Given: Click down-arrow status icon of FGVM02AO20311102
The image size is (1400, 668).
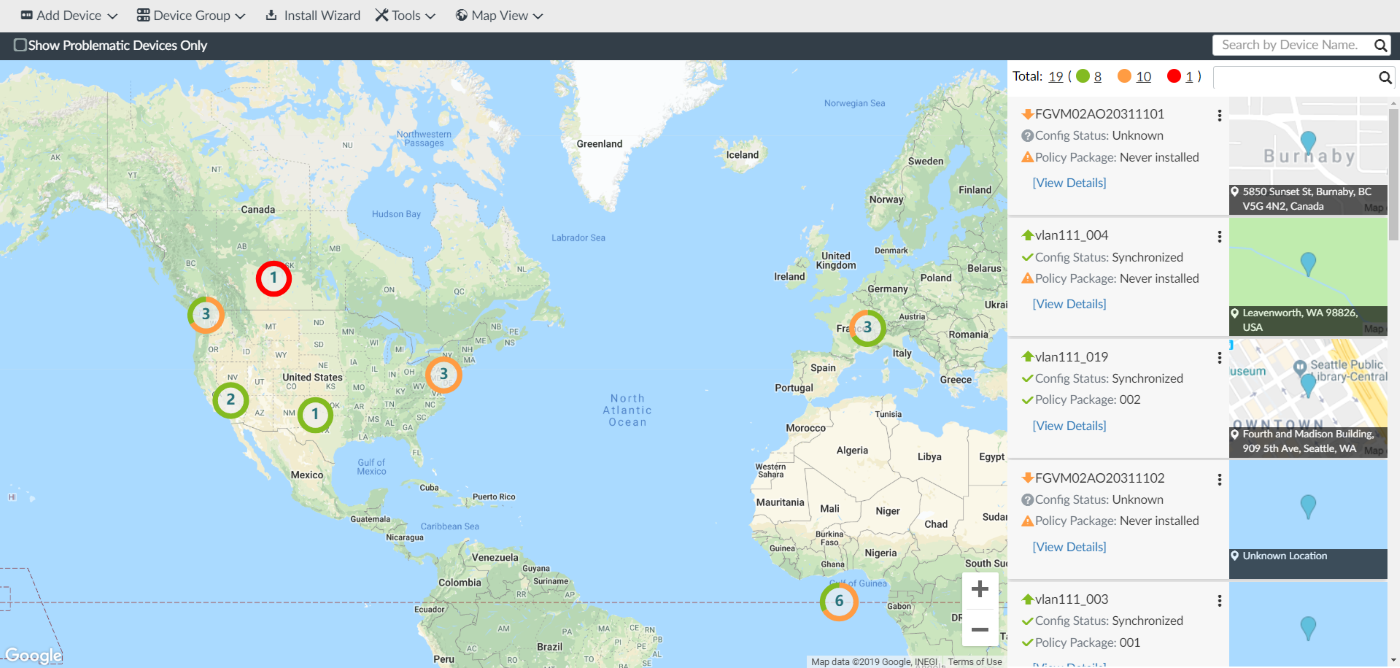Looking at the screenshot, I should point(1027,478).
